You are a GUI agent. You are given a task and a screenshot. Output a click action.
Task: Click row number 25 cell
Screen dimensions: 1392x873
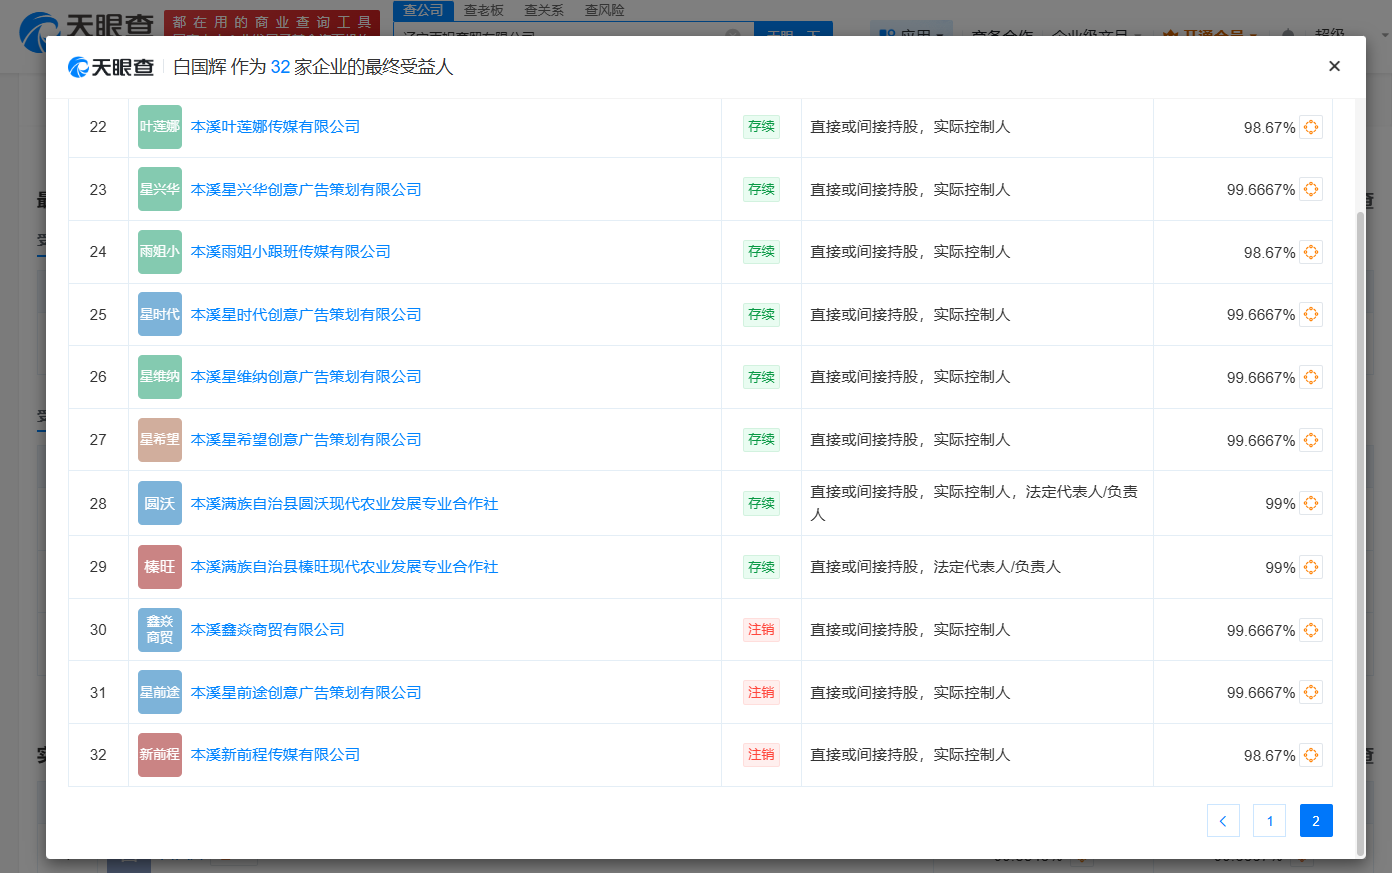tap(98, 314)
